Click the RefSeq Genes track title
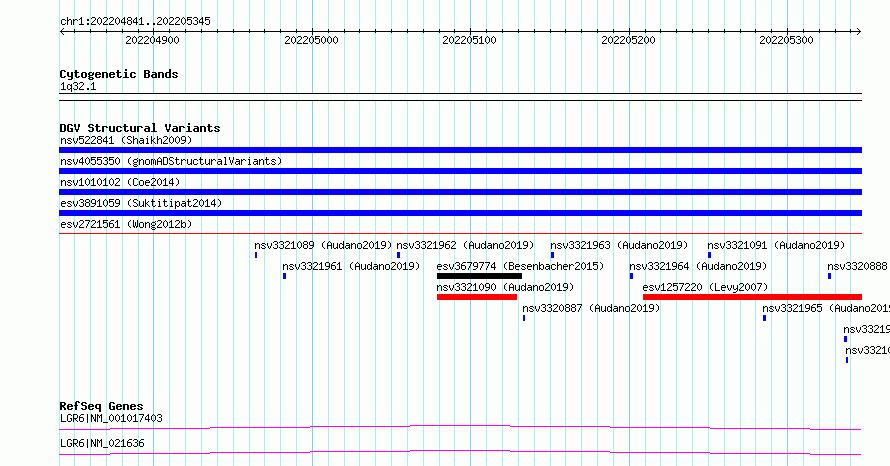 point(101,406)
